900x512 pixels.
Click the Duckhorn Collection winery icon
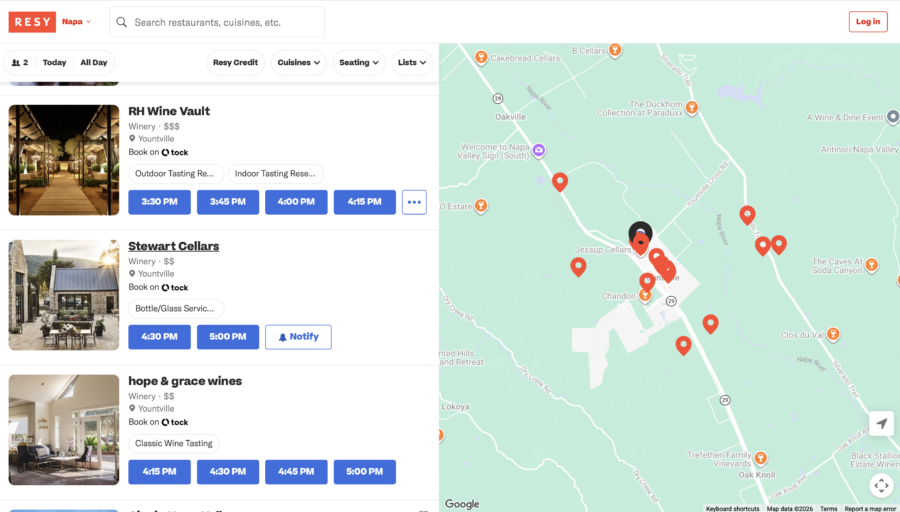coord(692,107)
